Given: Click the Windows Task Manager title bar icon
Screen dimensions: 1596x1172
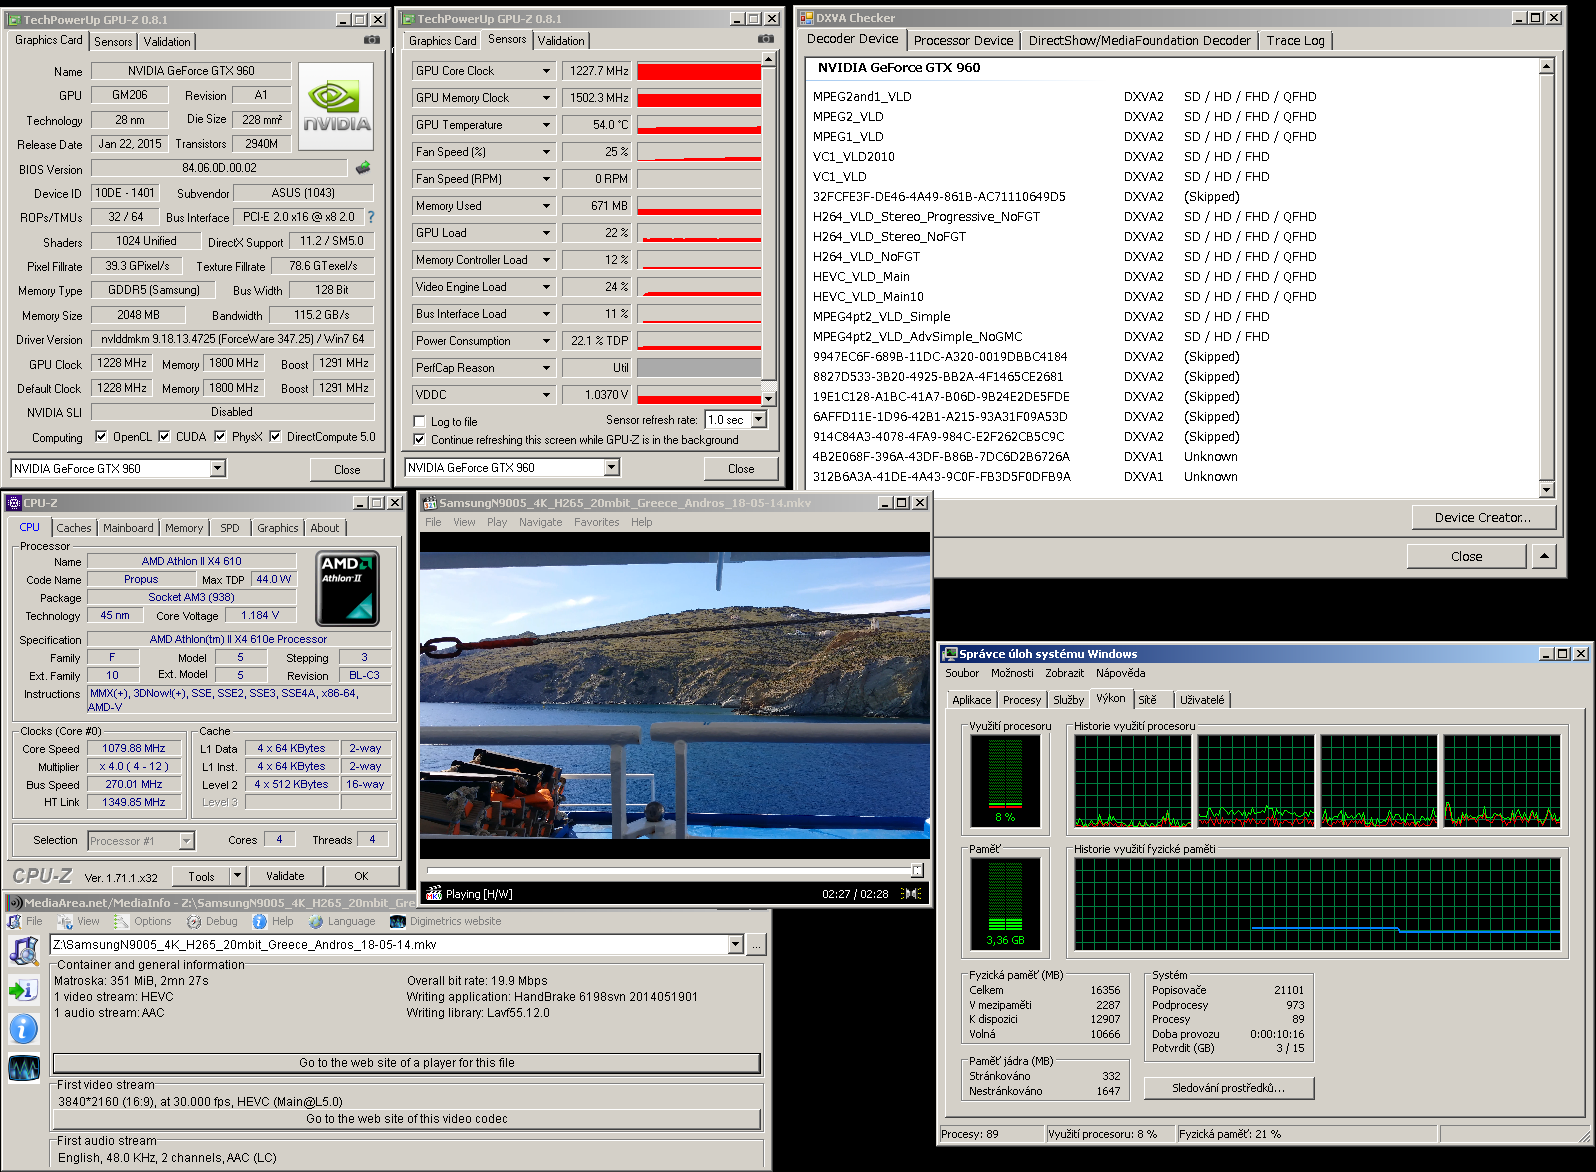Looking at the screenshot, I should click(x=950, y=654).
